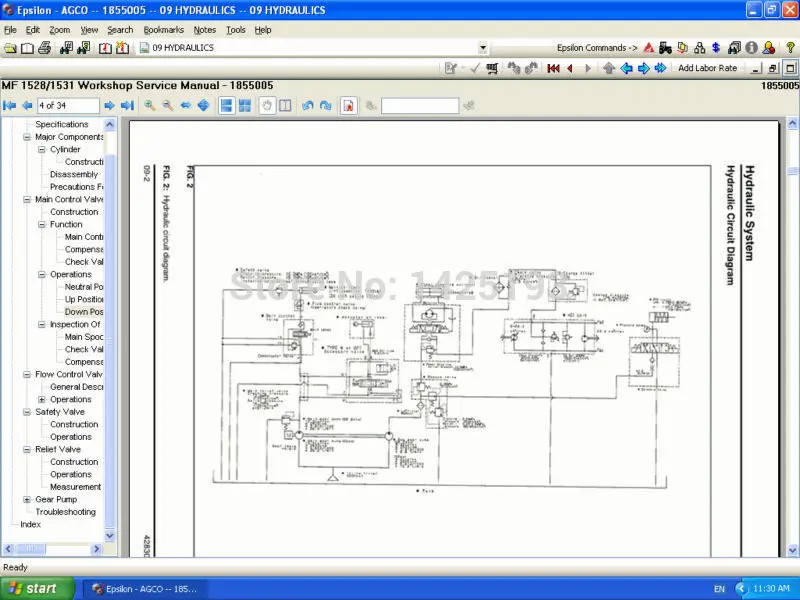Image resolution: width=800 pixels, height=600 pixels.
Task: Advance to the next page with arrow icon
Action: [x=109, y=106]
